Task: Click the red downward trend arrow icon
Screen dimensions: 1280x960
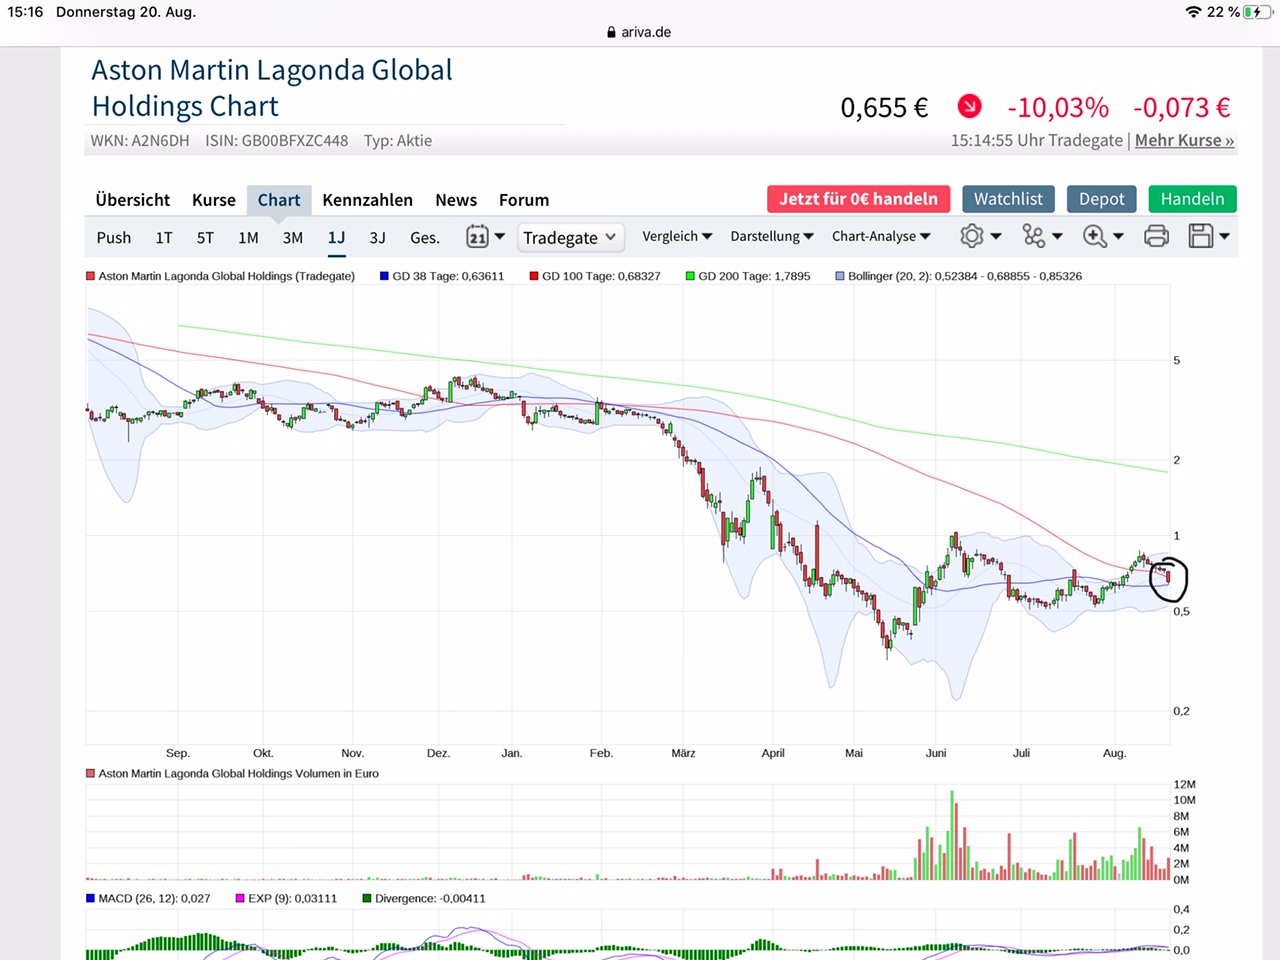Action: tap(969, 106)
